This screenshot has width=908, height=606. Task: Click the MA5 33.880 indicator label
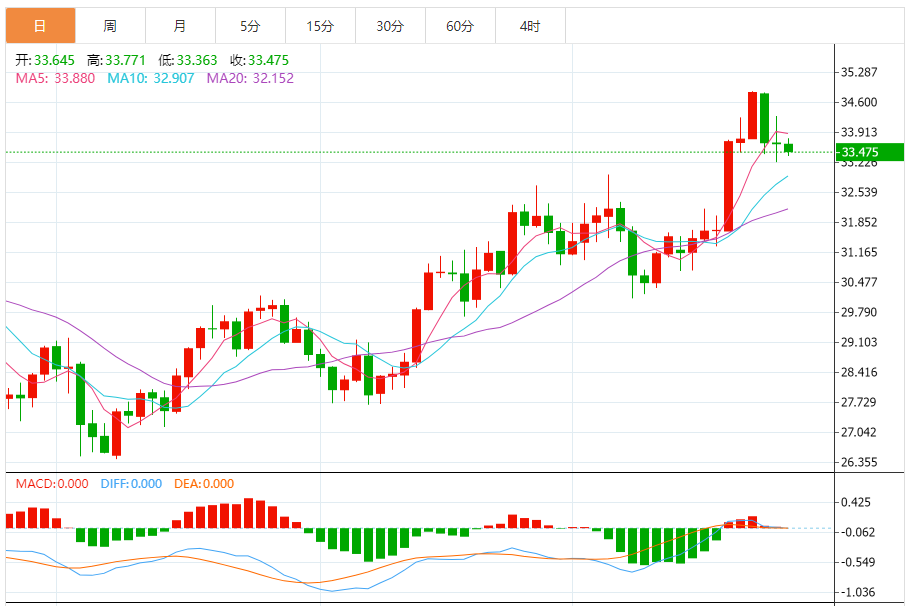coord(55,78)
